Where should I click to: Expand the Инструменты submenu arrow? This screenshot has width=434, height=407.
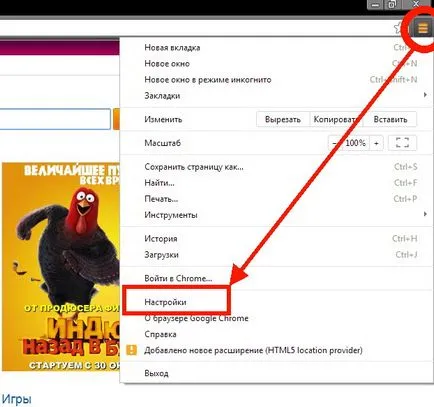425,214
